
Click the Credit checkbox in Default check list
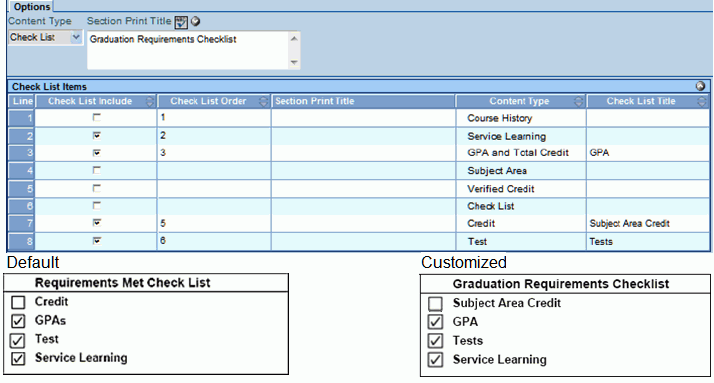(18, 302)
